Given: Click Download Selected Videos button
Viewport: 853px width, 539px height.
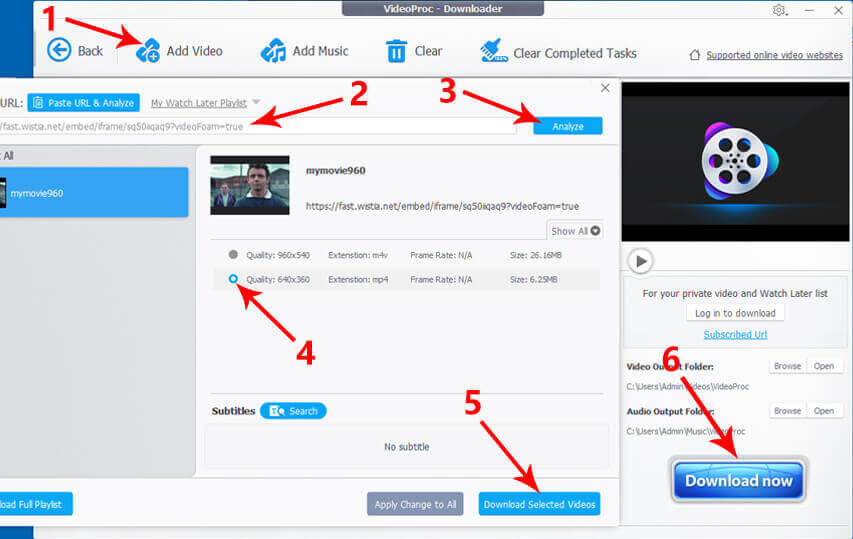Looking at the screenshot, I should coord(539,504).
